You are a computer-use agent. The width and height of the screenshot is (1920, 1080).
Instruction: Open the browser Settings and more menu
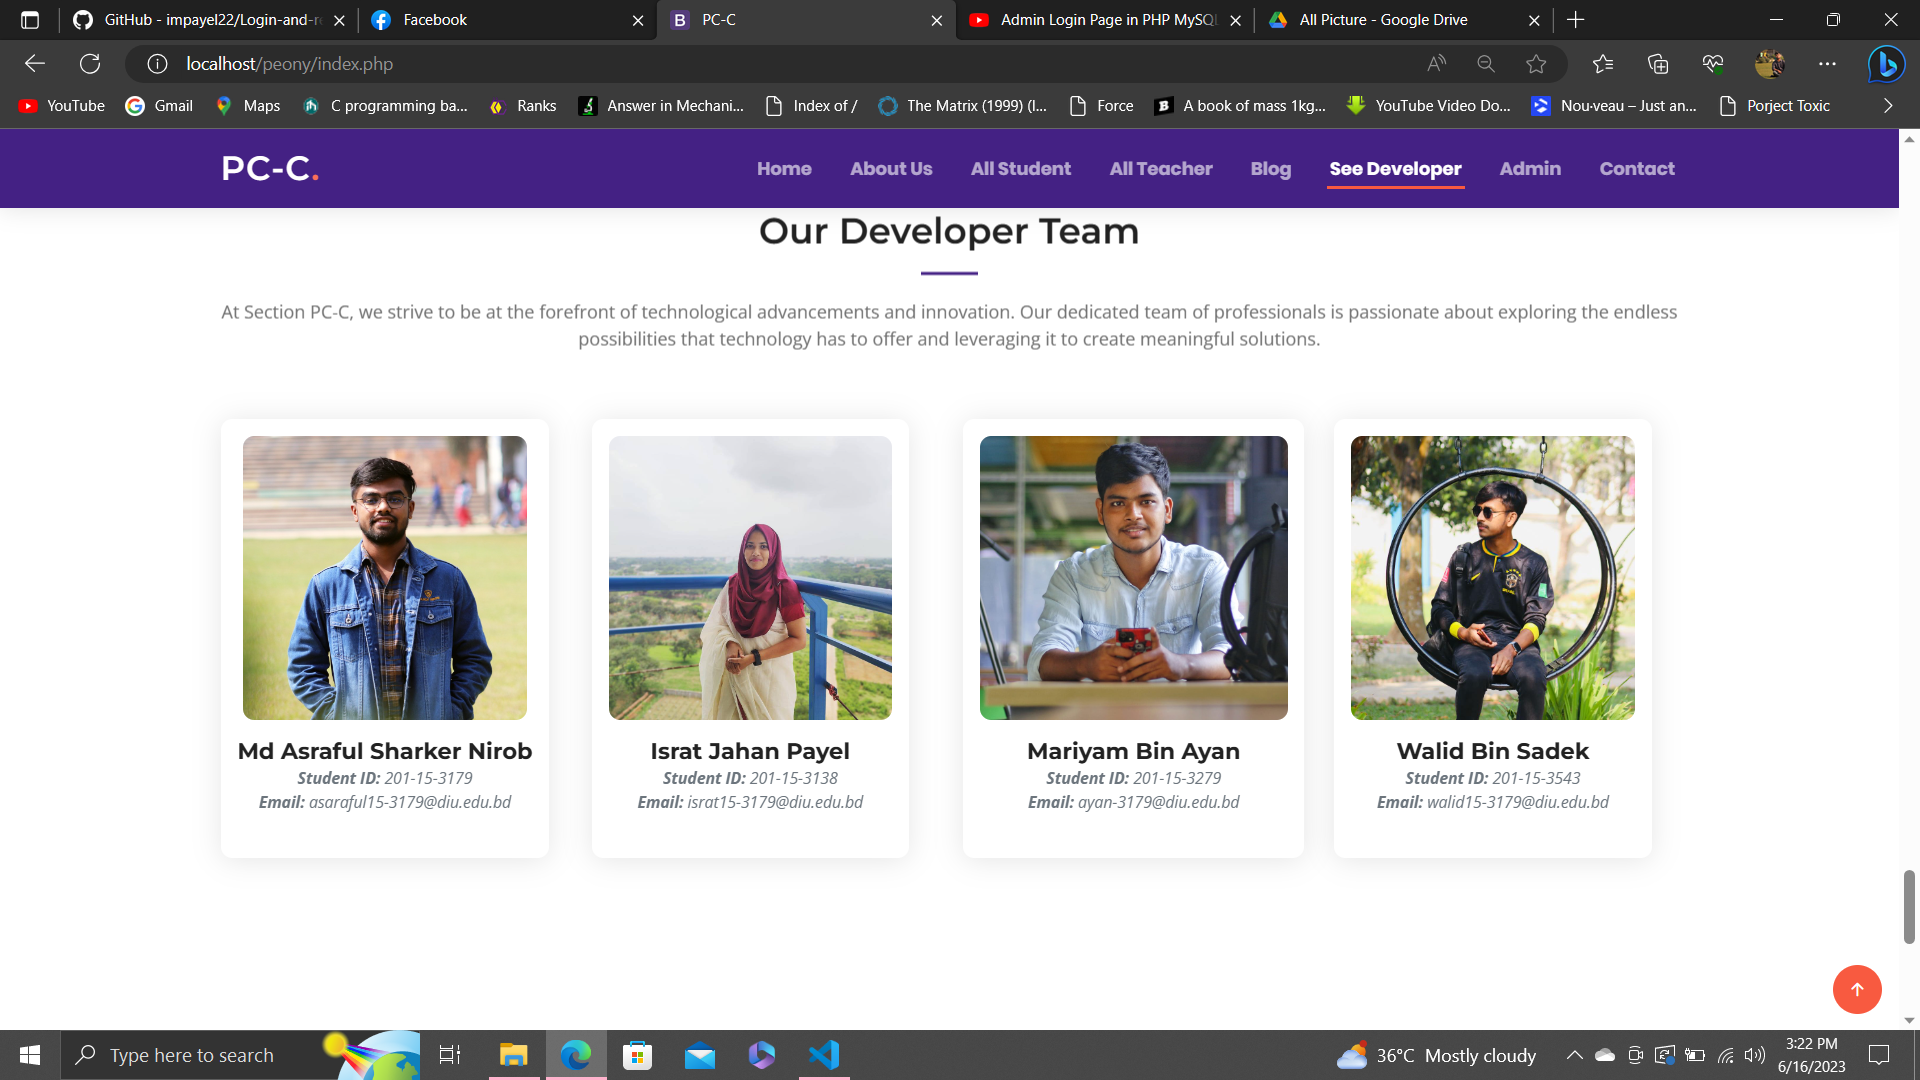pos(1827,64)
